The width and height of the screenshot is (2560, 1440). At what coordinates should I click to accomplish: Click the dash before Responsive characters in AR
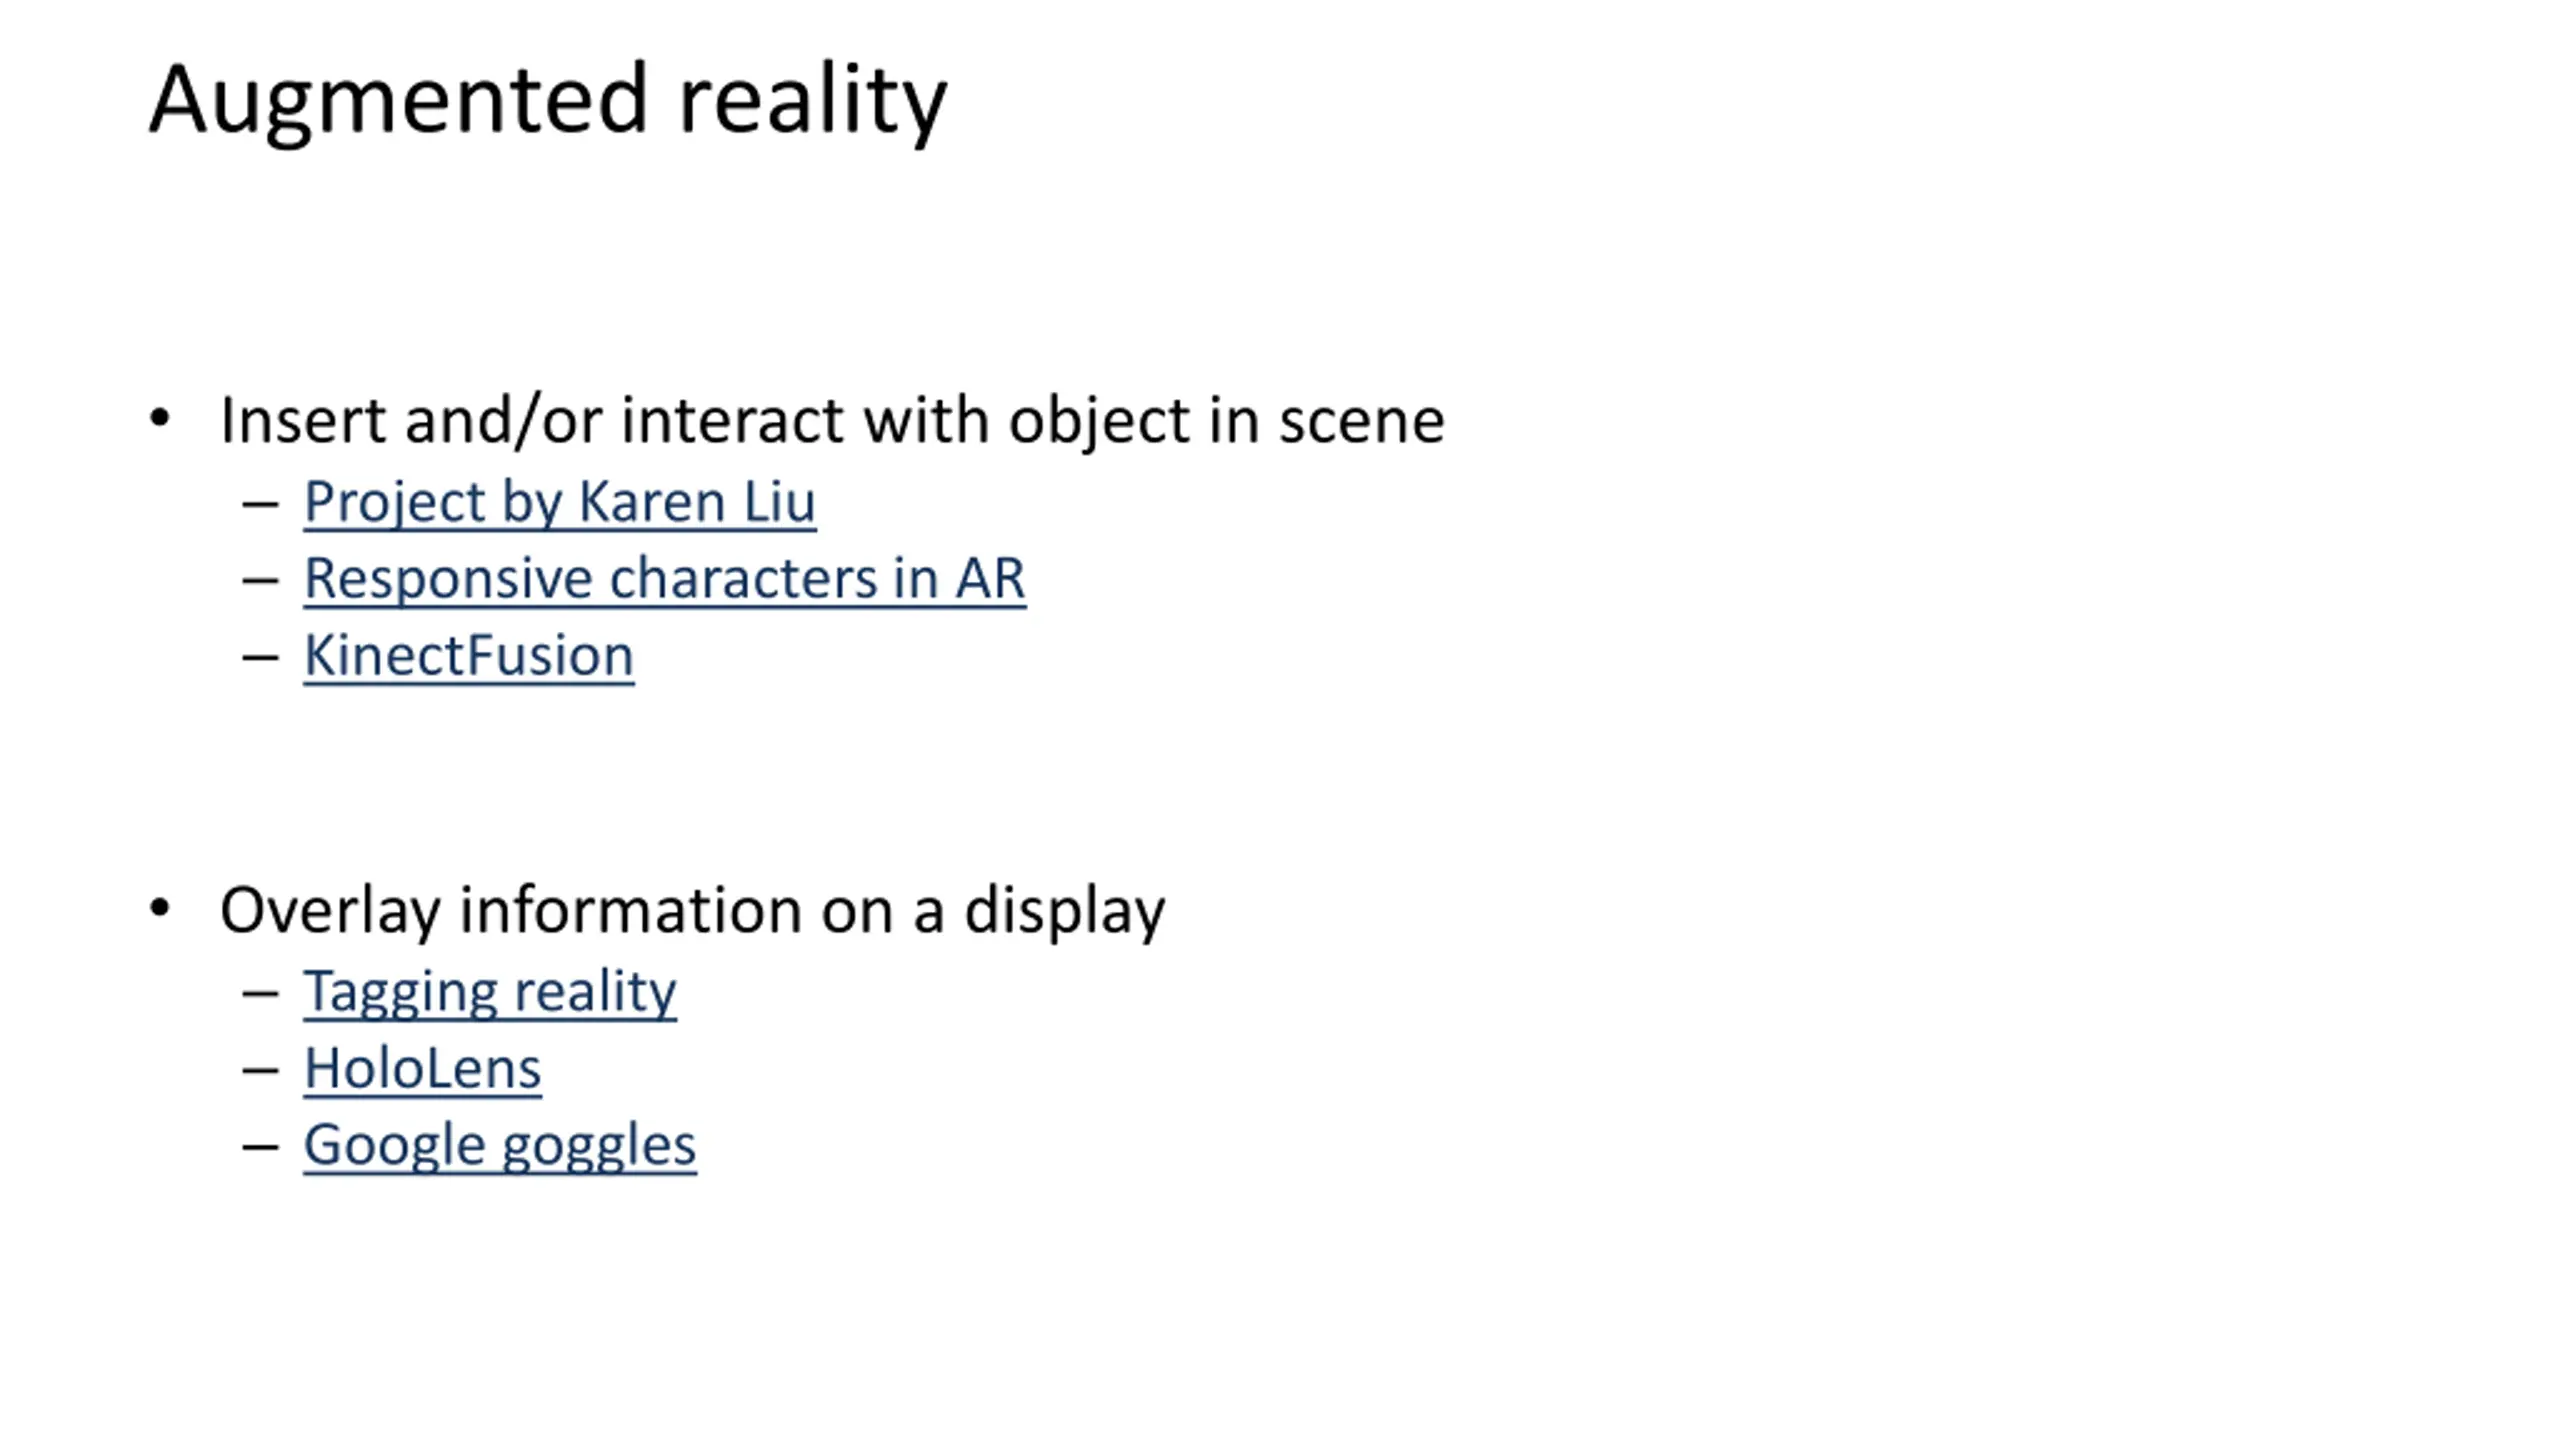tap(260, 582)
